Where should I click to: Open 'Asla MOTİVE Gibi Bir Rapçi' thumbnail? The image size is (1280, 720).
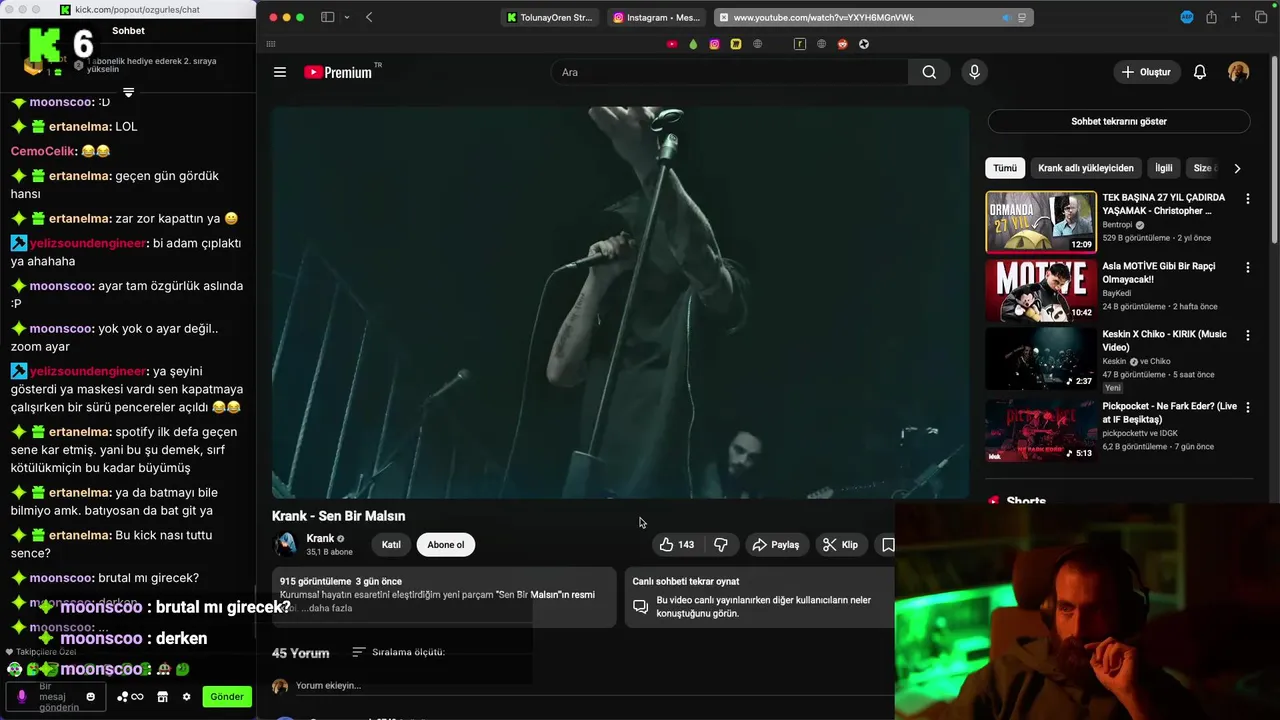[x=1041, y=291]
